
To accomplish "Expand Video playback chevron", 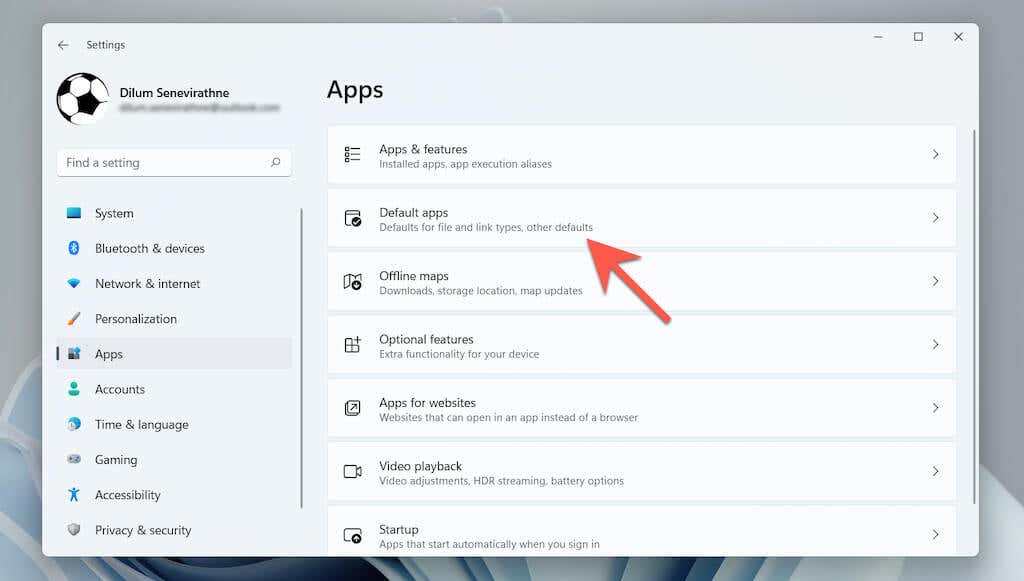I will click(x=935, y=471).
